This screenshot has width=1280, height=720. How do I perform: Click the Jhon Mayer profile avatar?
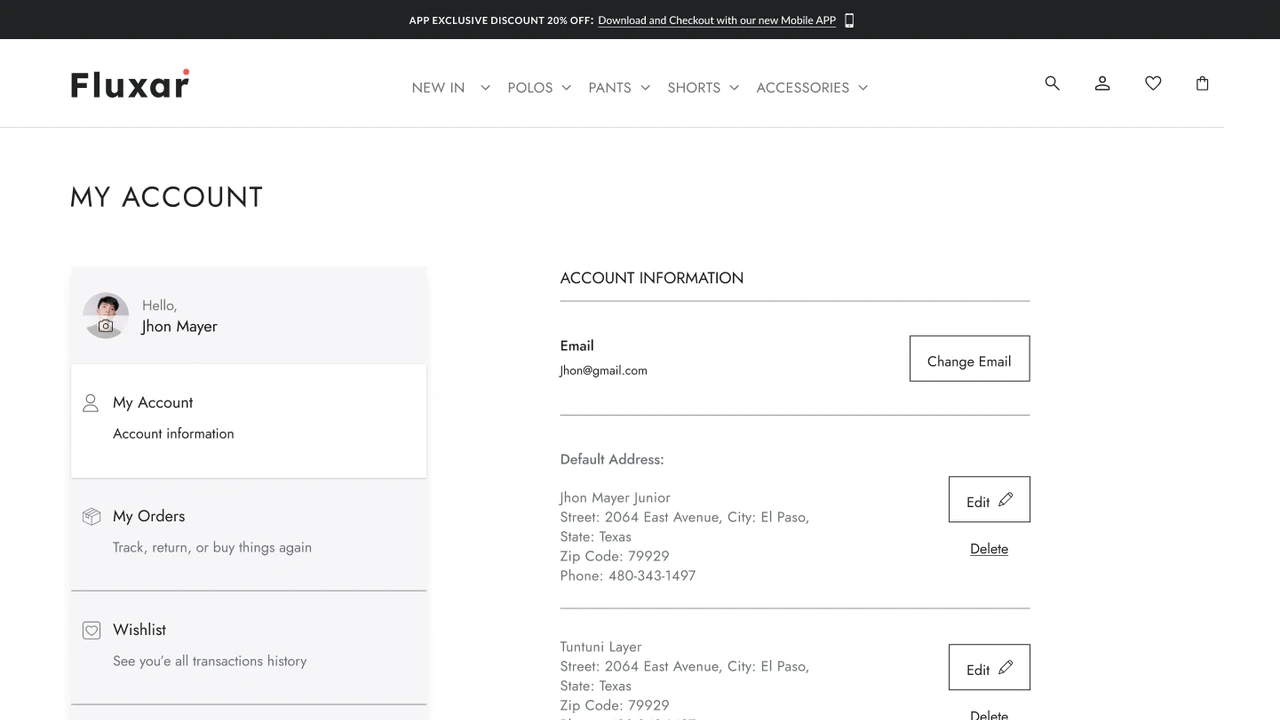click(x=106, y=315)
